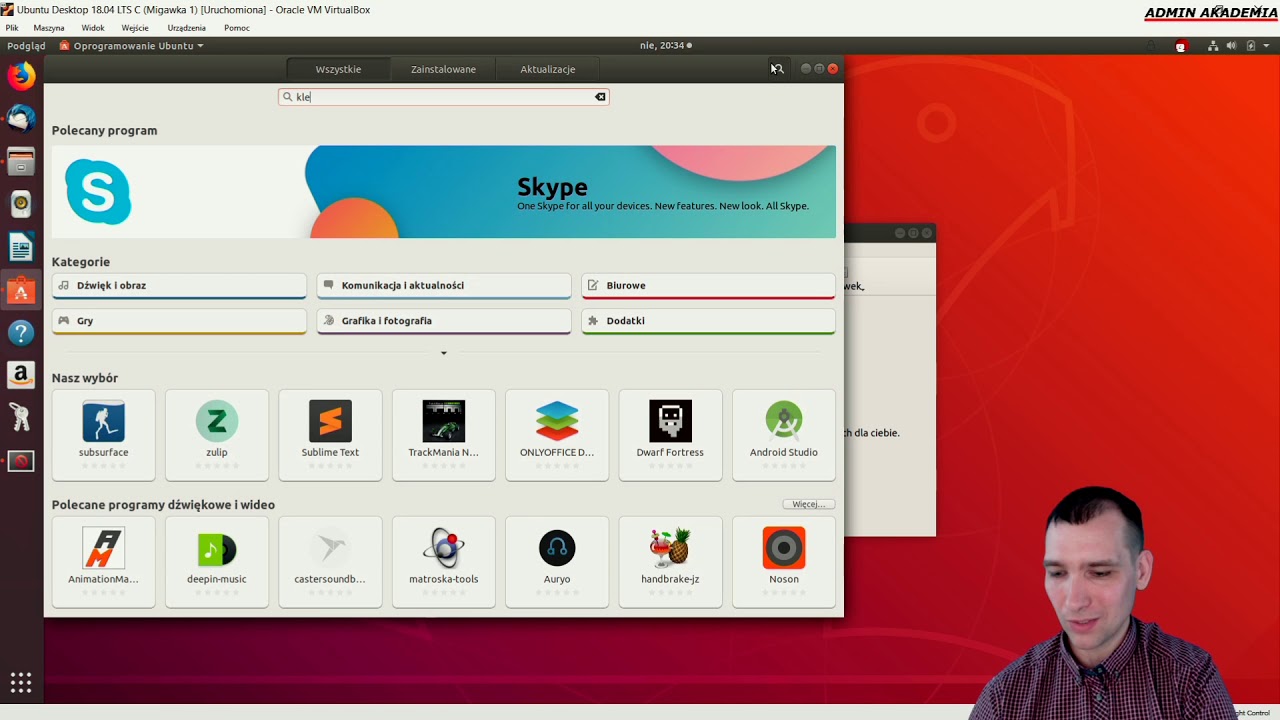This screenshot has height=720, width=1280.
Task: Open Firefox from the Ubuntu dock
Action: [21, 76]
